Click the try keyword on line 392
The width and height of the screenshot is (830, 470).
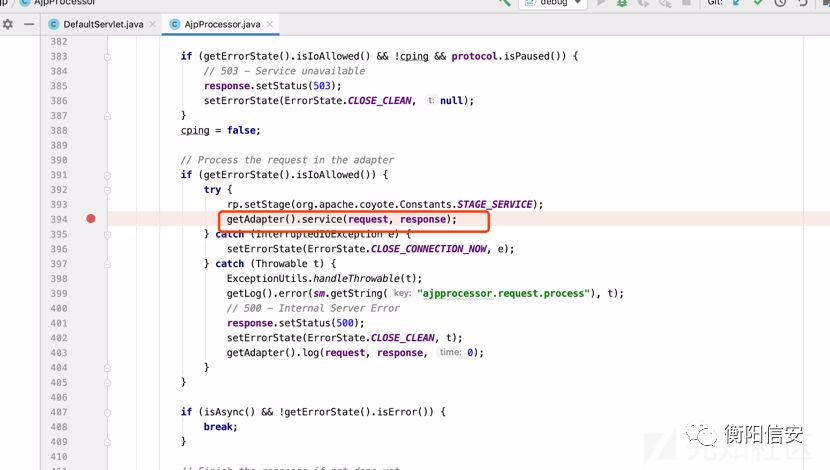[212, 189]
